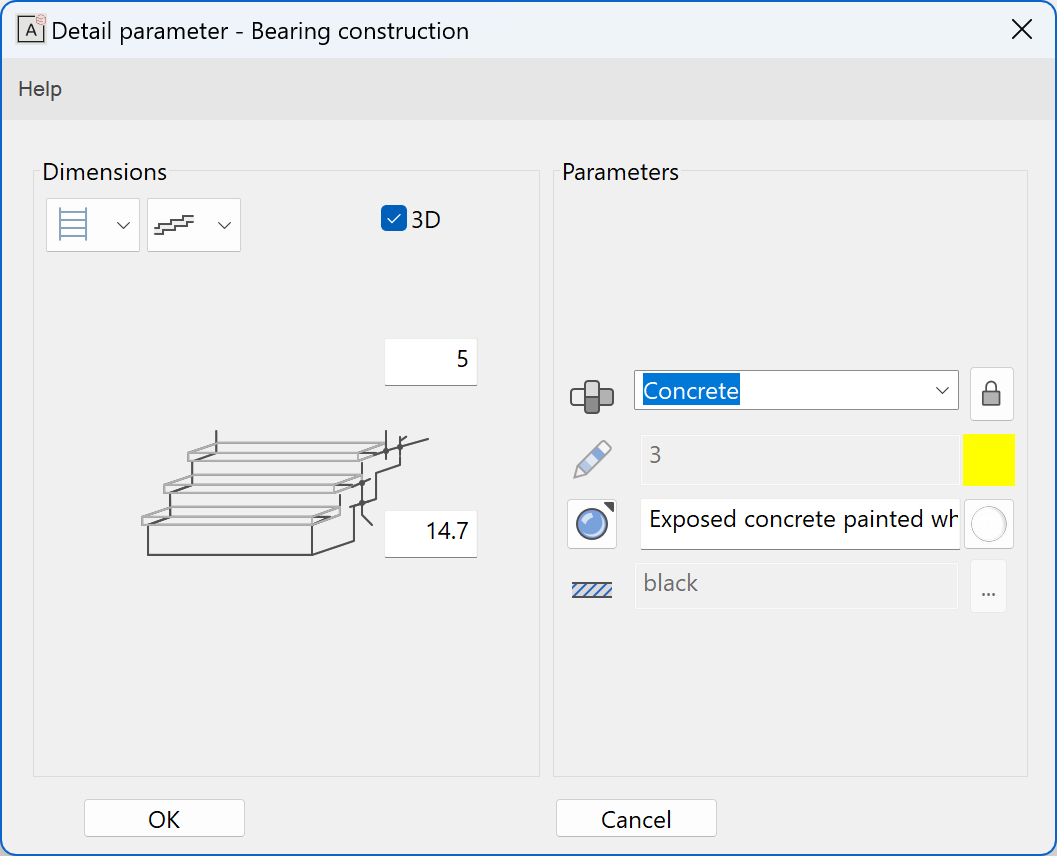Open the Concrete material dropdown

[x=941, y=390]
